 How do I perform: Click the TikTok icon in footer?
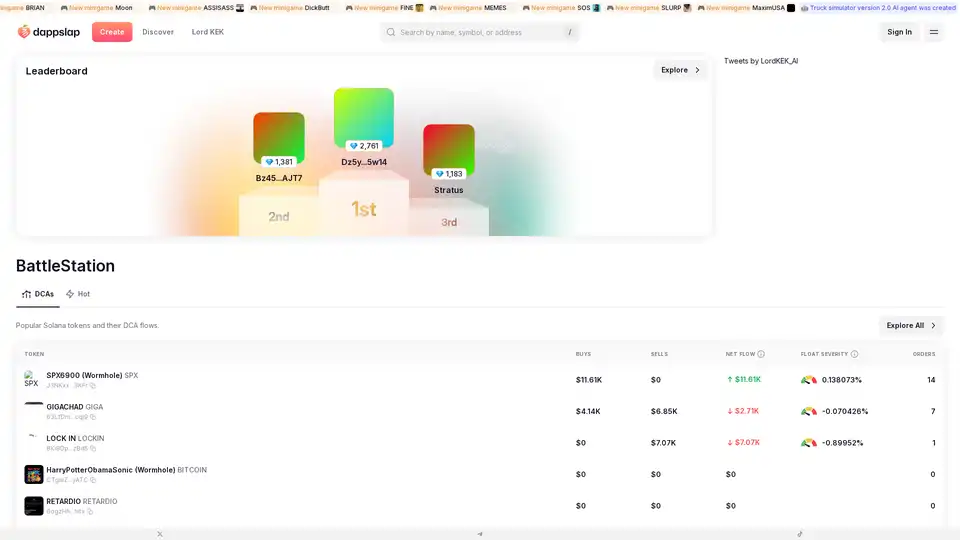coord(800,534)
